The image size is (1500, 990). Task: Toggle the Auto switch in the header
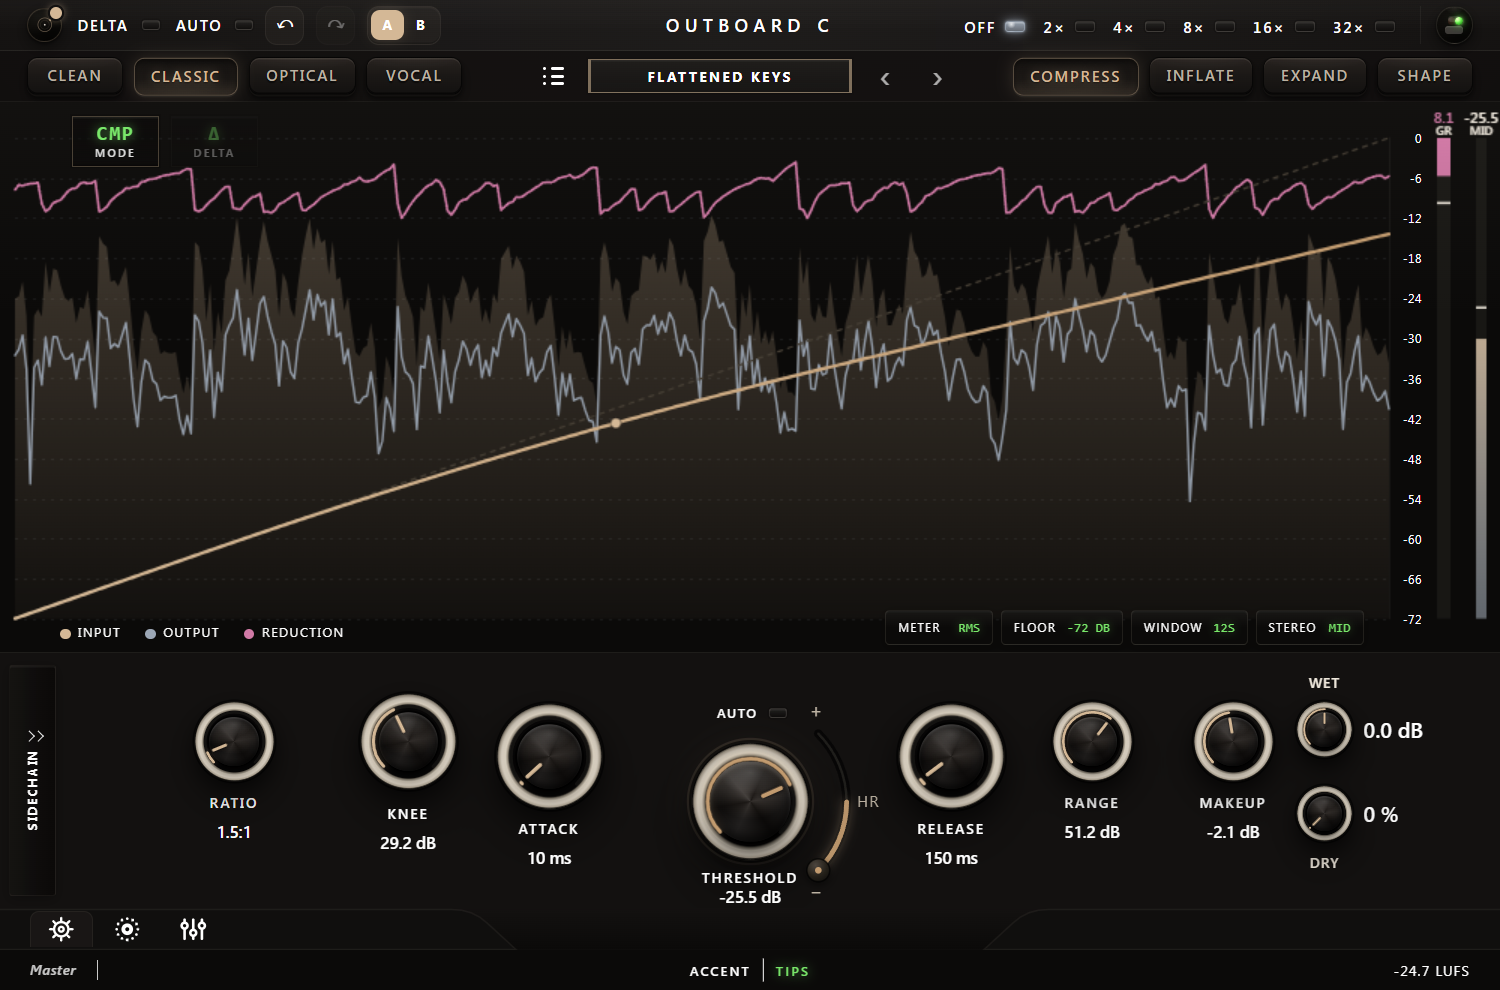coord(244,25)
